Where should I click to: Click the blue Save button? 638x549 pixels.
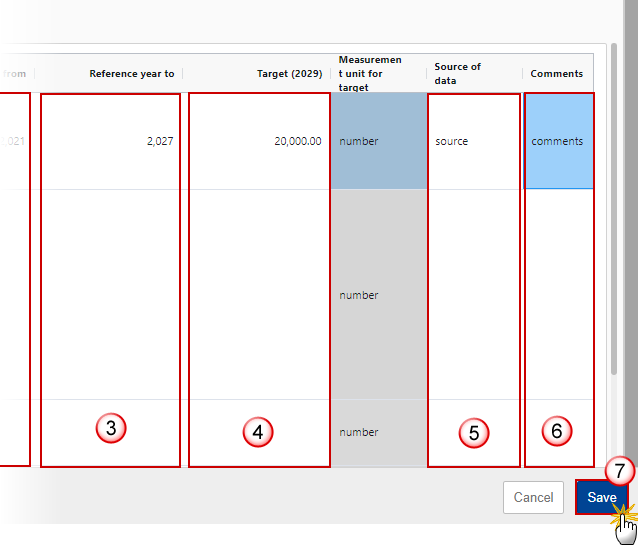point(601,497)
